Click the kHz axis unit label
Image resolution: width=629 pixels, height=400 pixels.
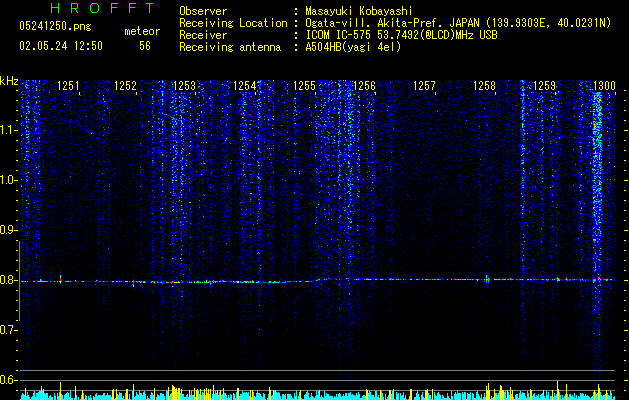tap(9, 81)
